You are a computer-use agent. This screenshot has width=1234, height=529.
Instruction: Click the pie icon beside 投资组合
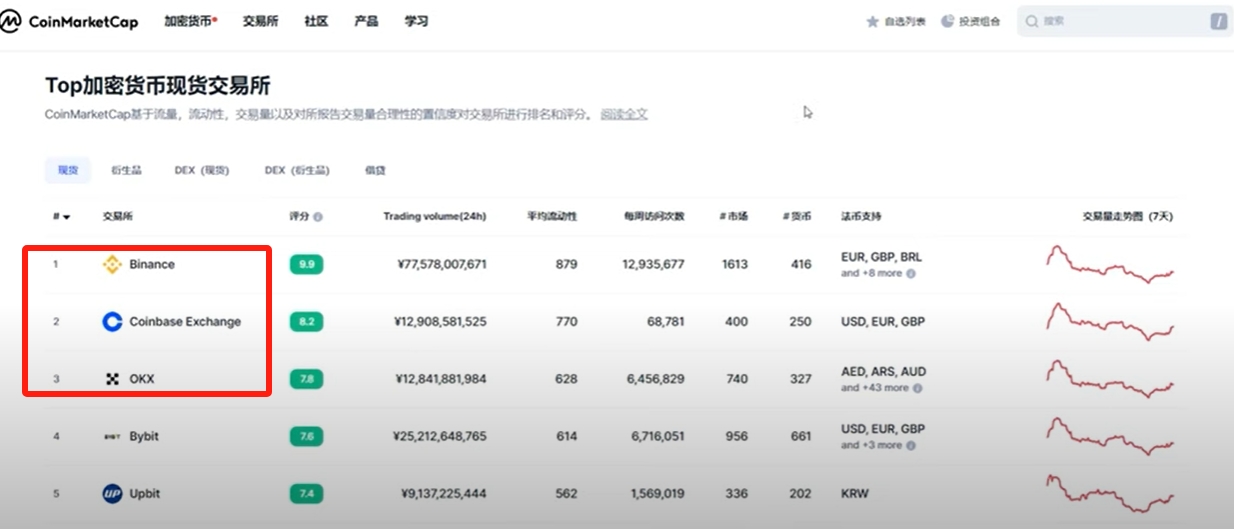pos(948,21)
